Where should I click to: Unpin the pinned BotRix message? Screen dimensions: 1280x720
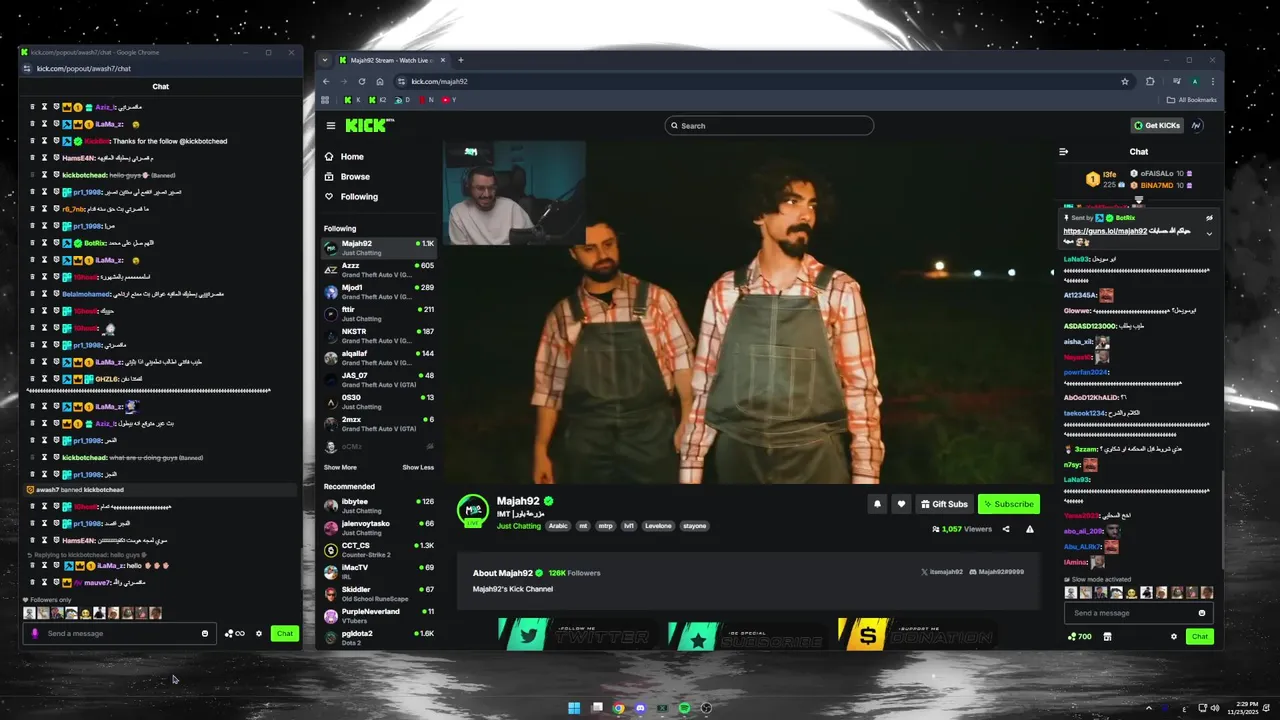1209,218
